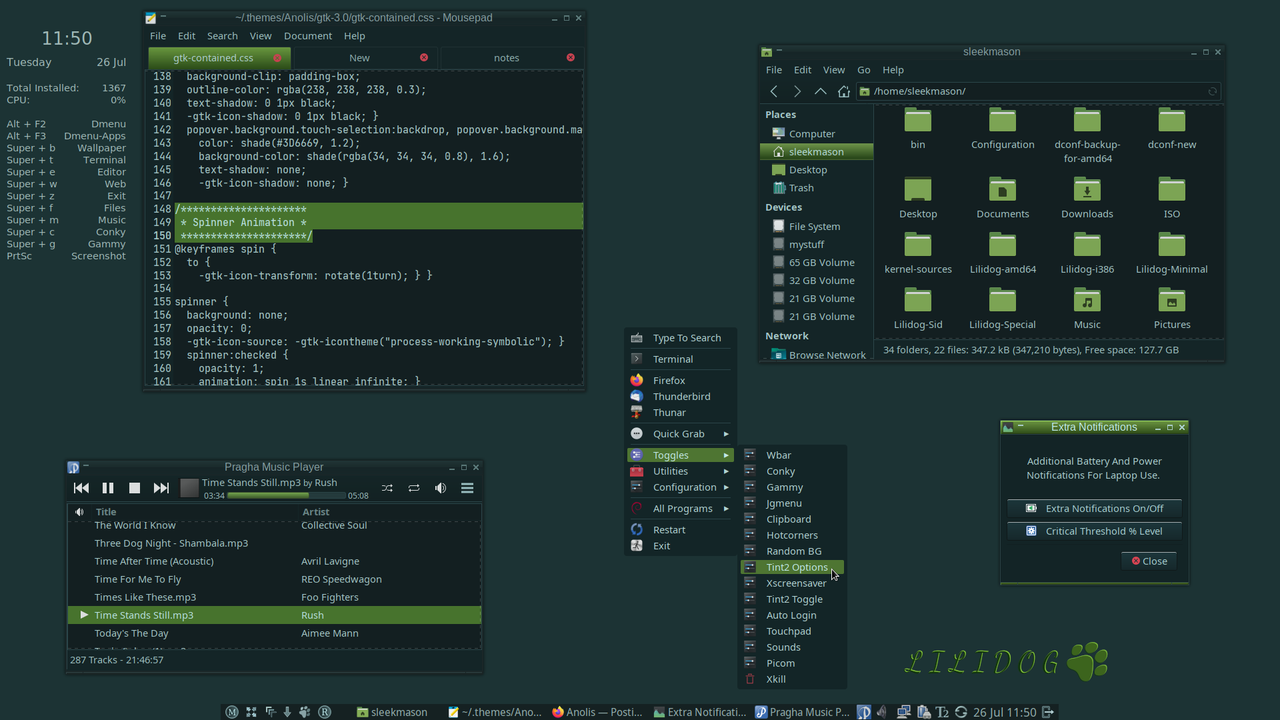Select Xkill from the submenu
The image size is (1280, 720).
[793, 679]
